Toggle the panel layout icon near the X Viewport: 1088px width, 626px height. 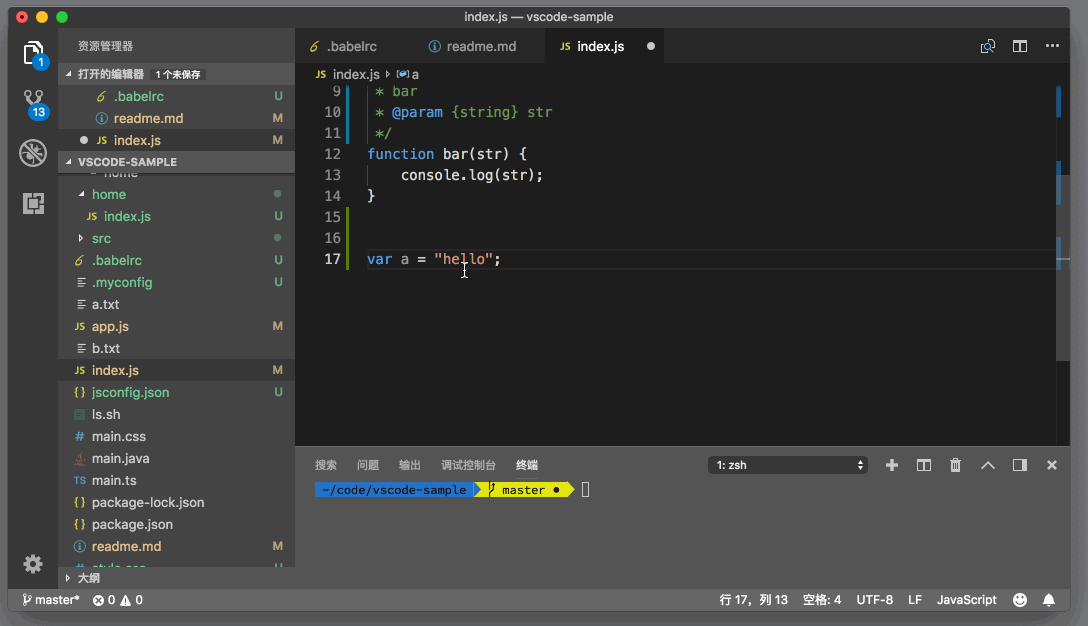tap(1019, 464)
